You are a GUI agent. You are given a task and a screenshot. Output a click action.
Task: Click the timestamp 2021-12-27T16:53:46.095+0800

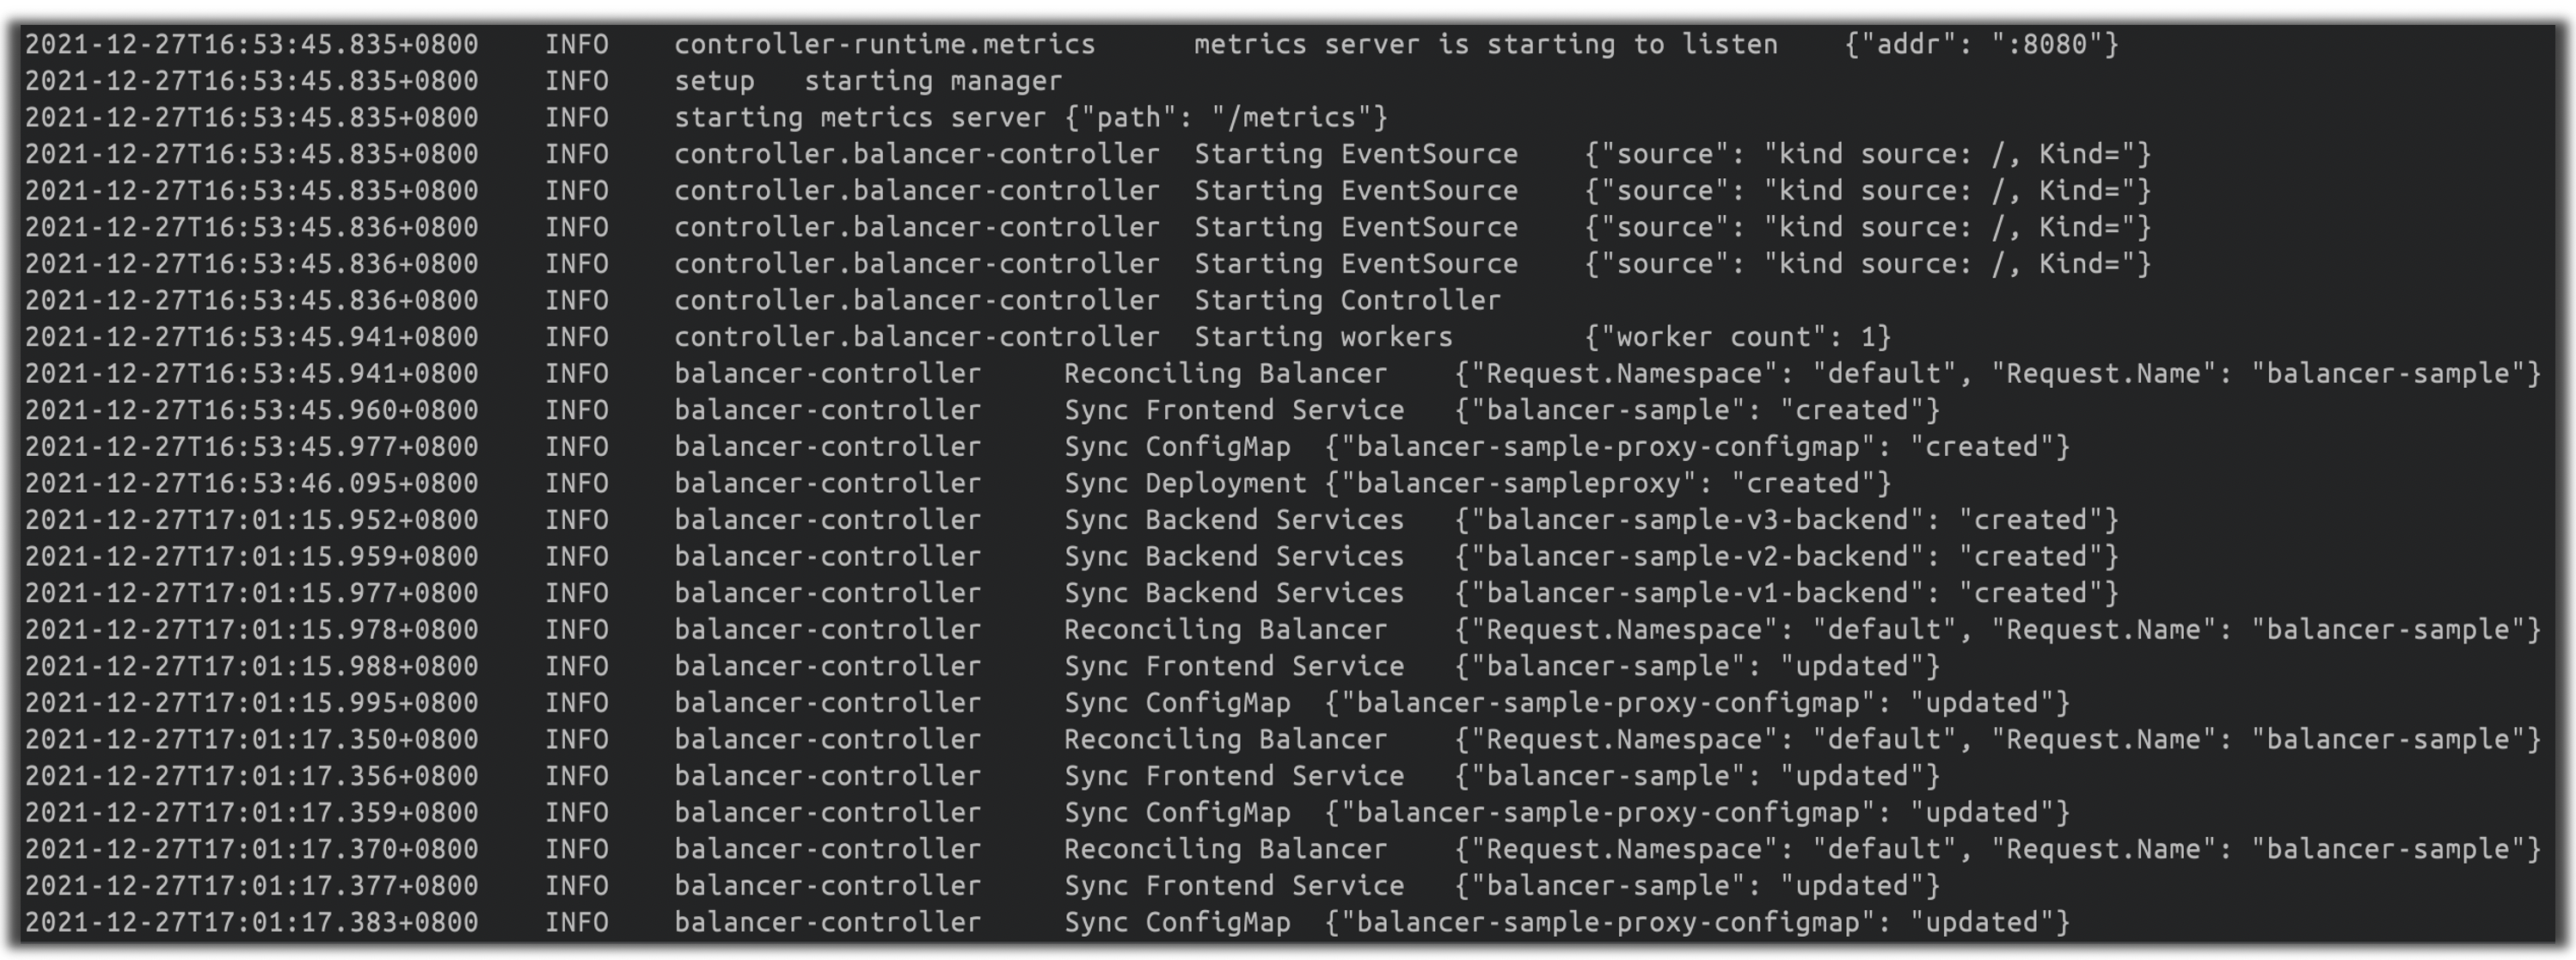pyautogui.click(x=251, y=484)
